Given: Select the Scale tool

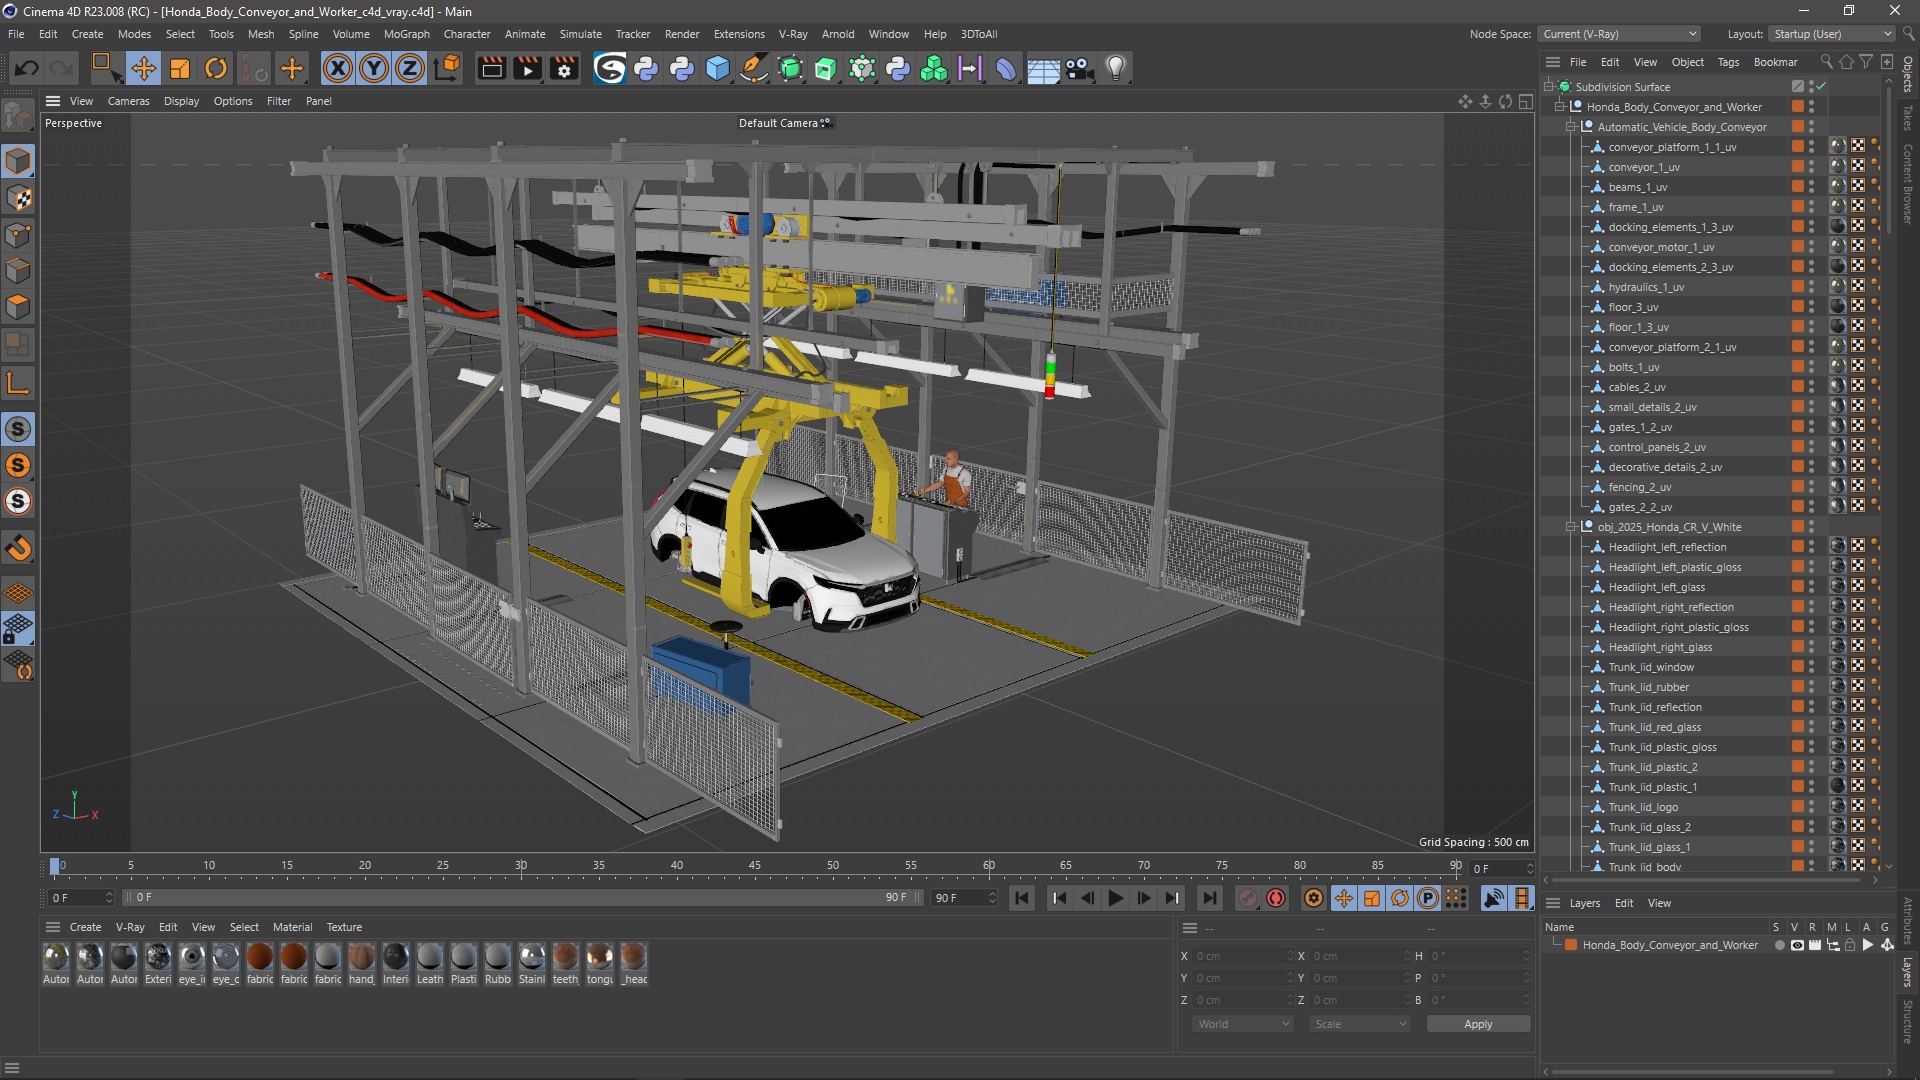Looking at the screenshot, I should click(180, 68).
